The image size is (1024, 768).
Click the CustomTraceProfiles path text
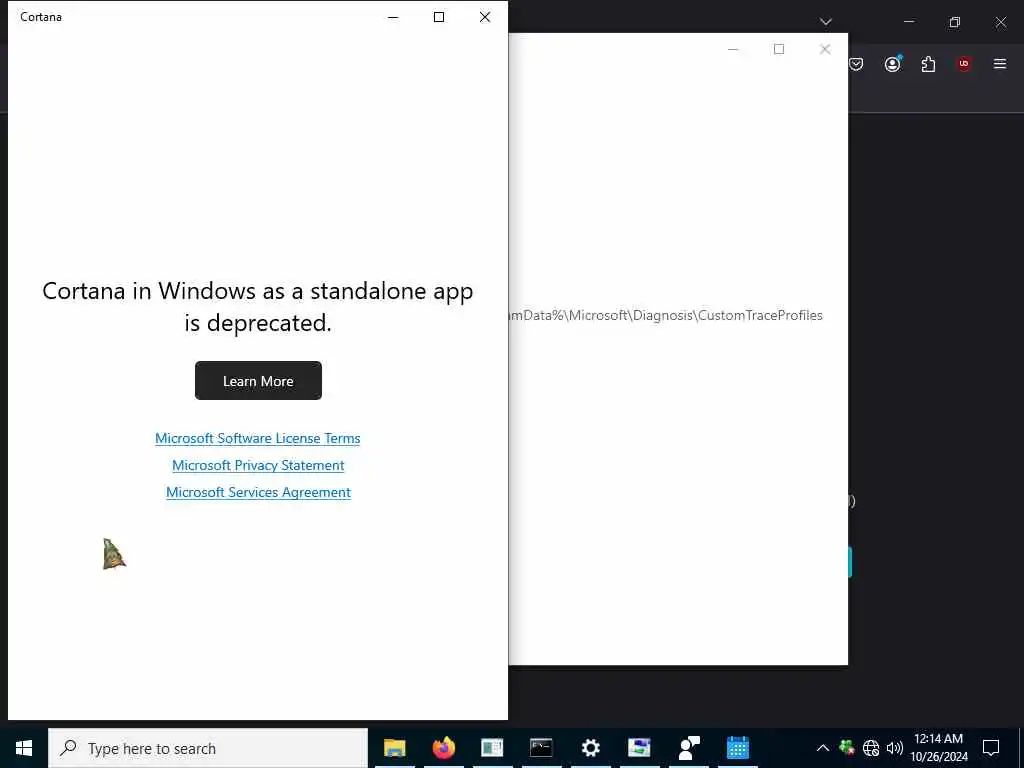click(666, 315)
